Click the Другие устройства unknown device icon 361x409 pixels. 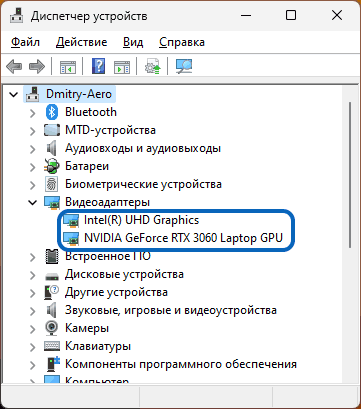pos(52,292)
